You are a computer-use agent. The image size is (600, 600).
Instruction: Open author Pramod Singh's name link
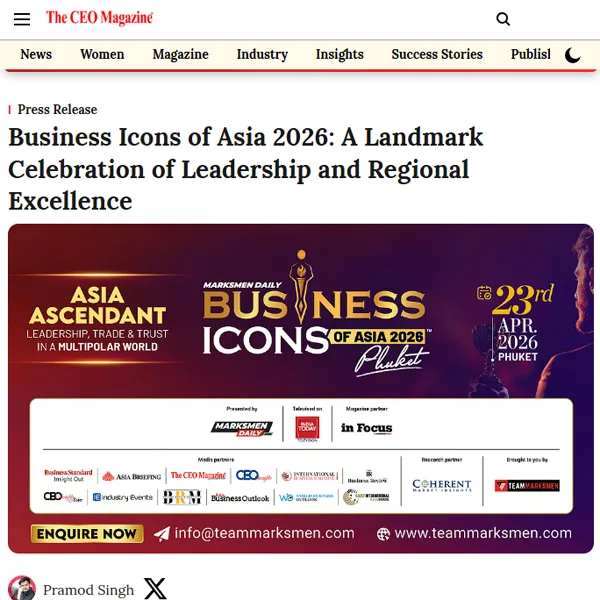click(88, 590)
